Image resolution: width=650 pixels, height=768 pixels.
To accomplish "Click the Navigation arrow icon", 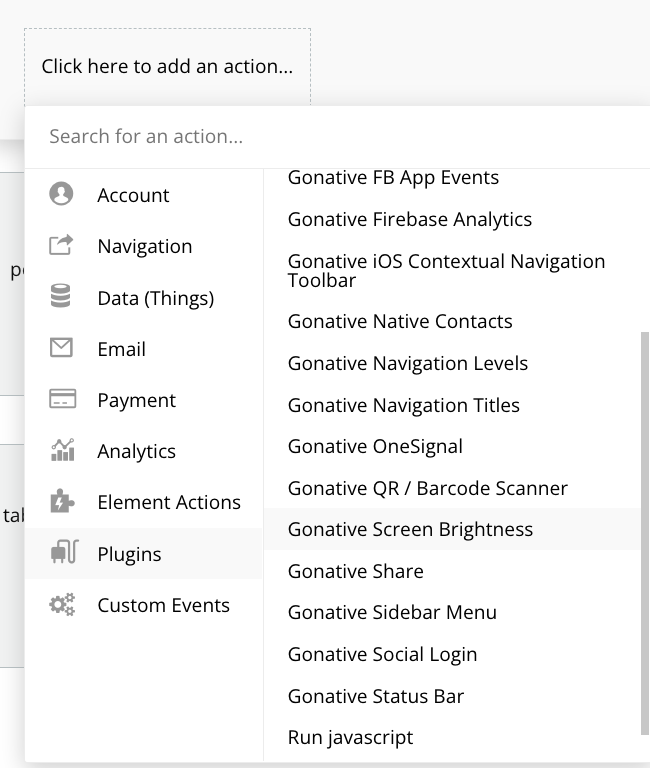I will (x=61, y=245).
